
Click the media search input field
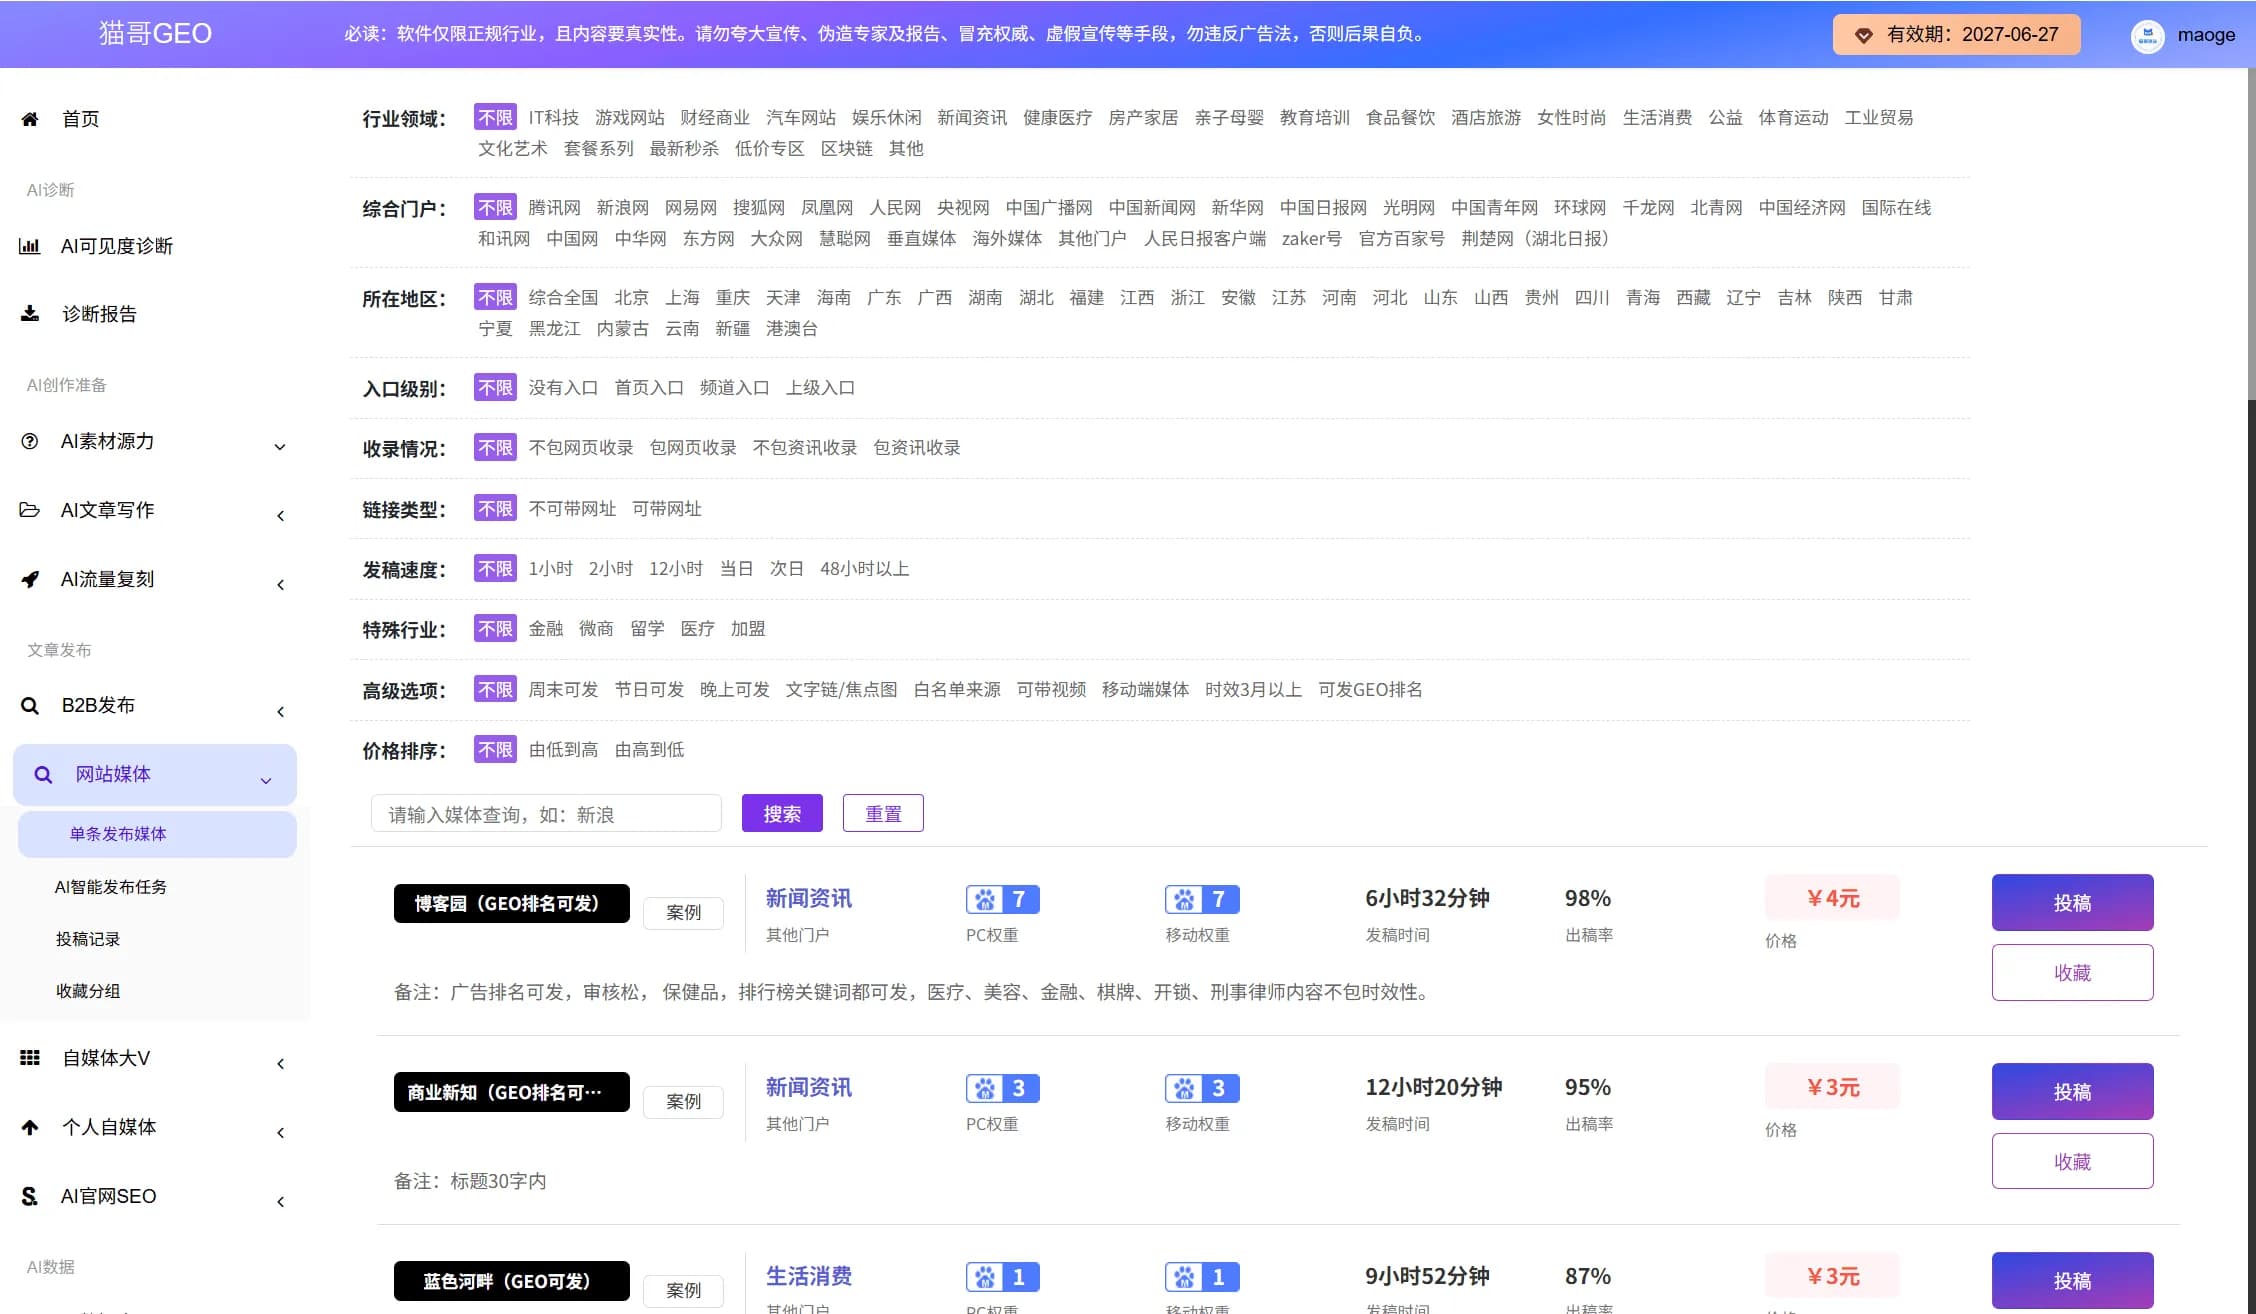pos(546,814)
